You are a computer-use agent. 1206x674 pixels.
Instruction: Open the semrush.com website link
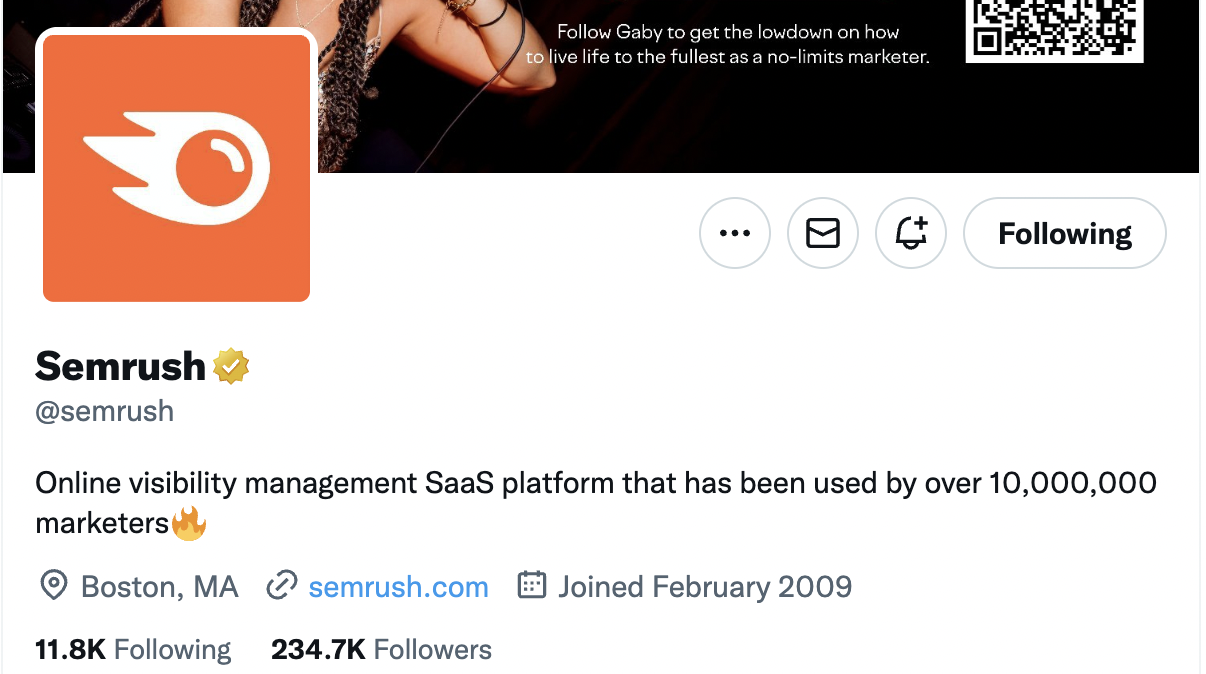coord(398,587)
